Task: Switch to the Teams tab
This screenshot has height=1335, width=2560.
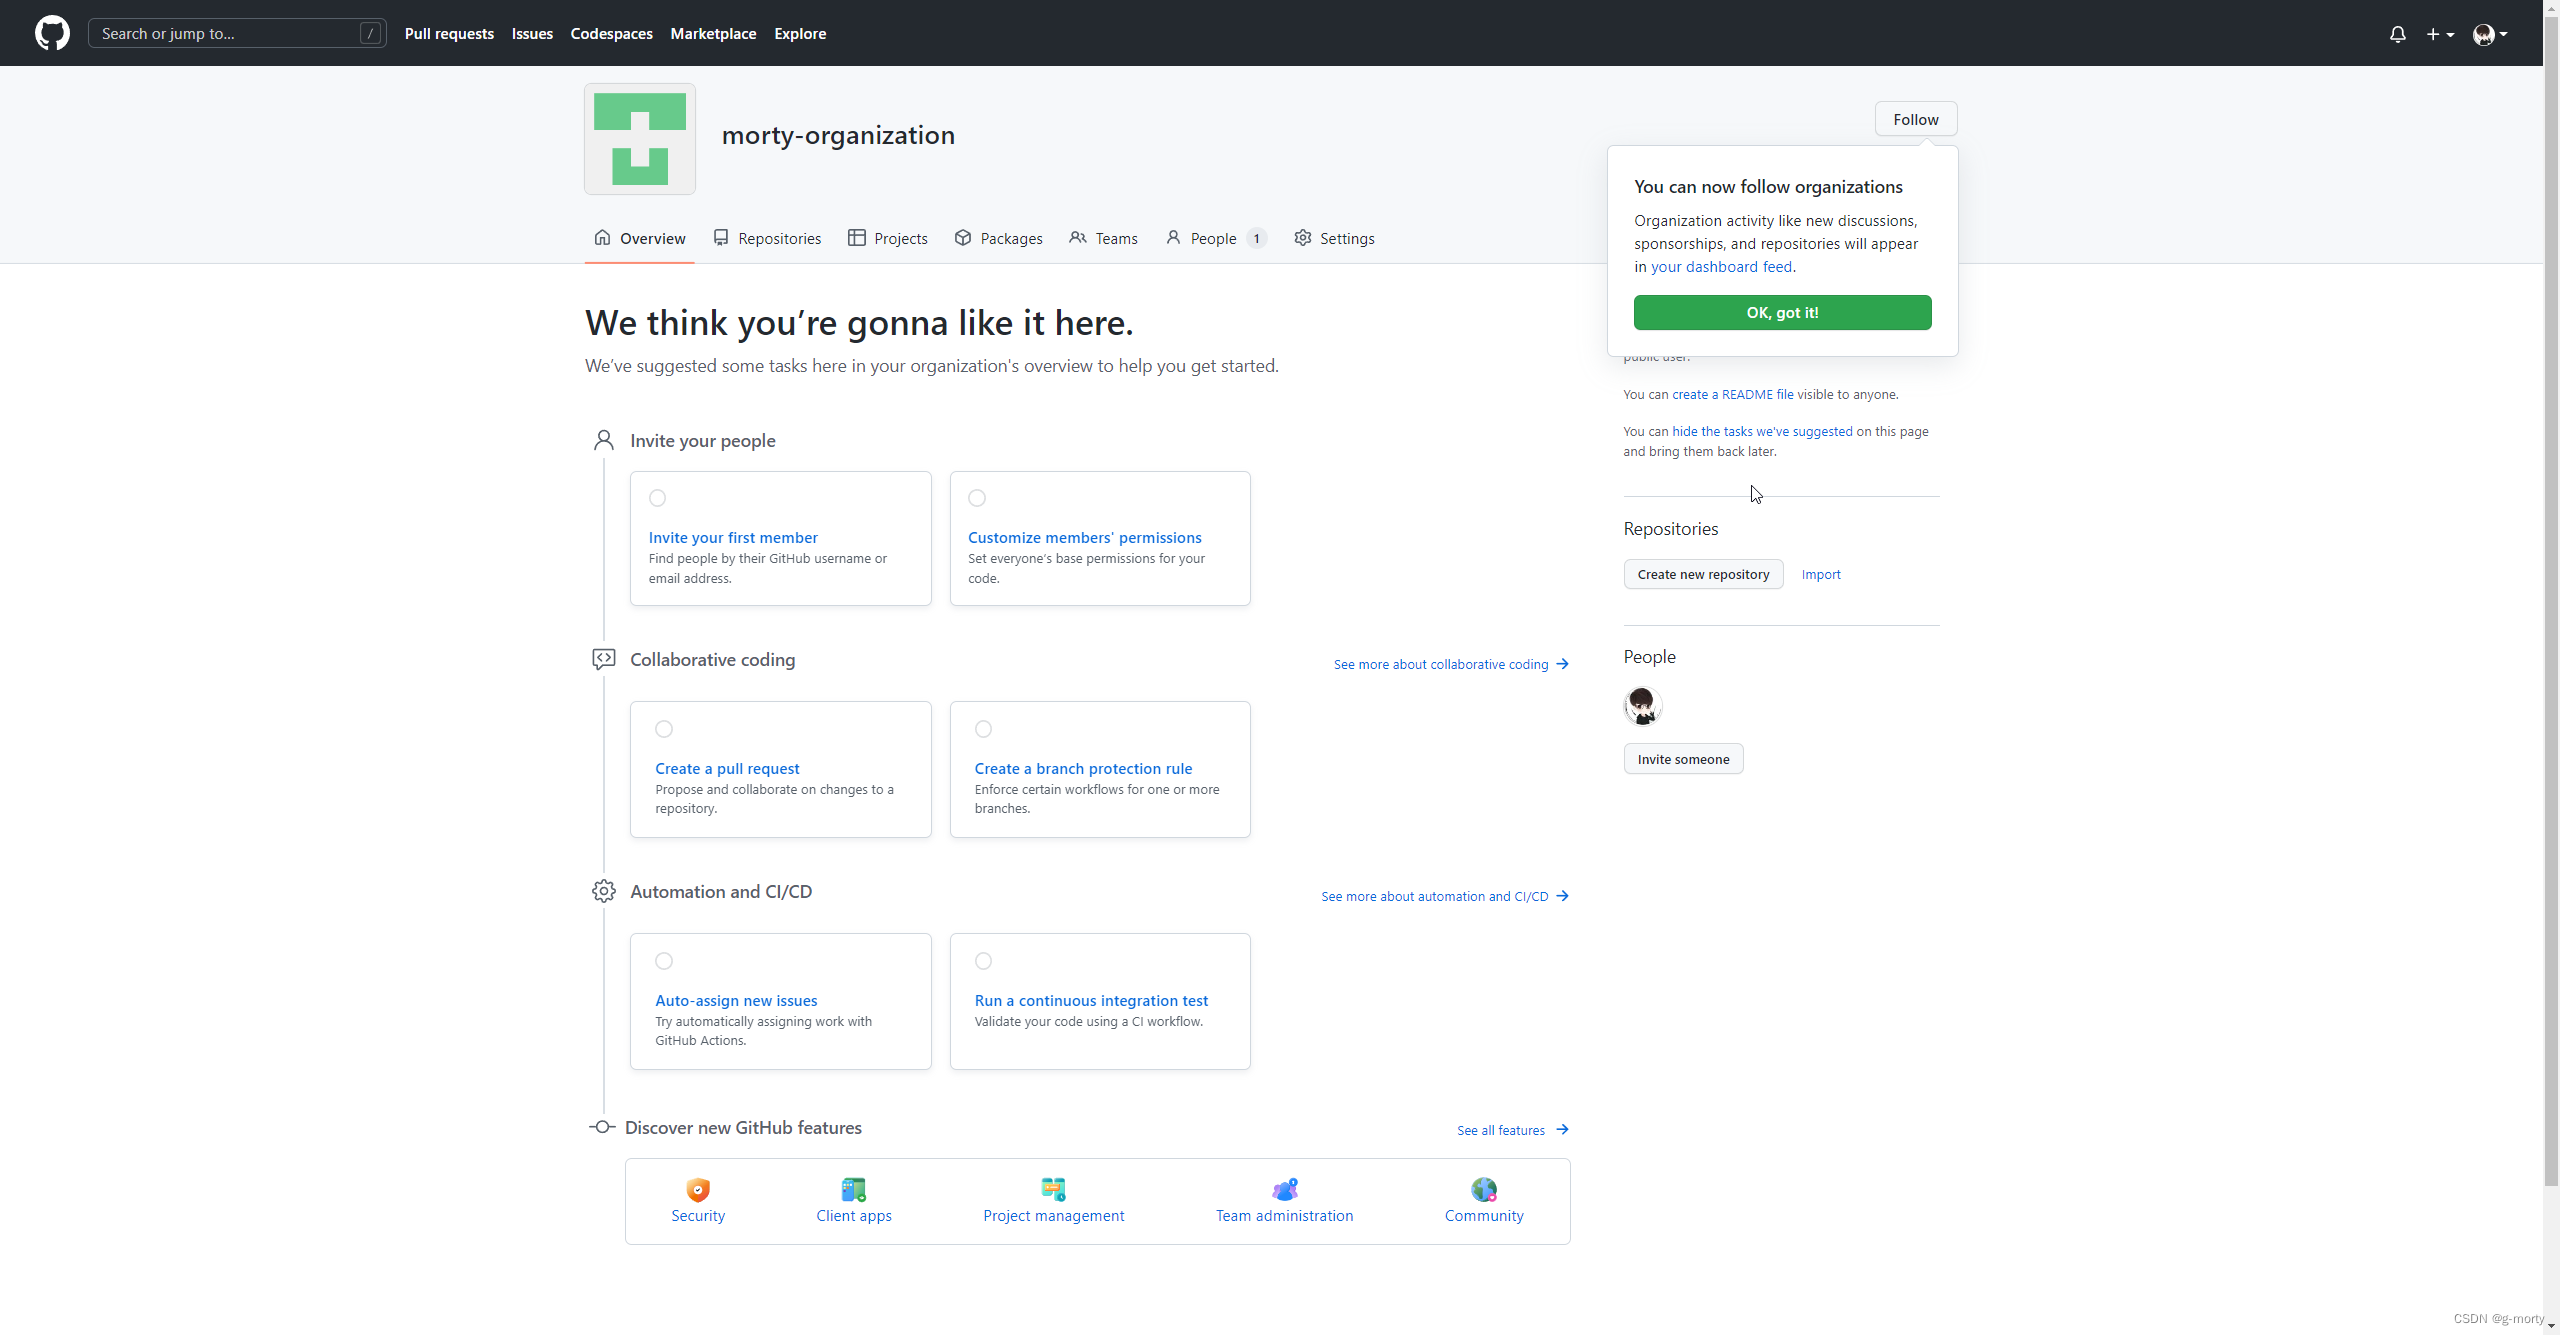Action: [x=1103, y=238]
